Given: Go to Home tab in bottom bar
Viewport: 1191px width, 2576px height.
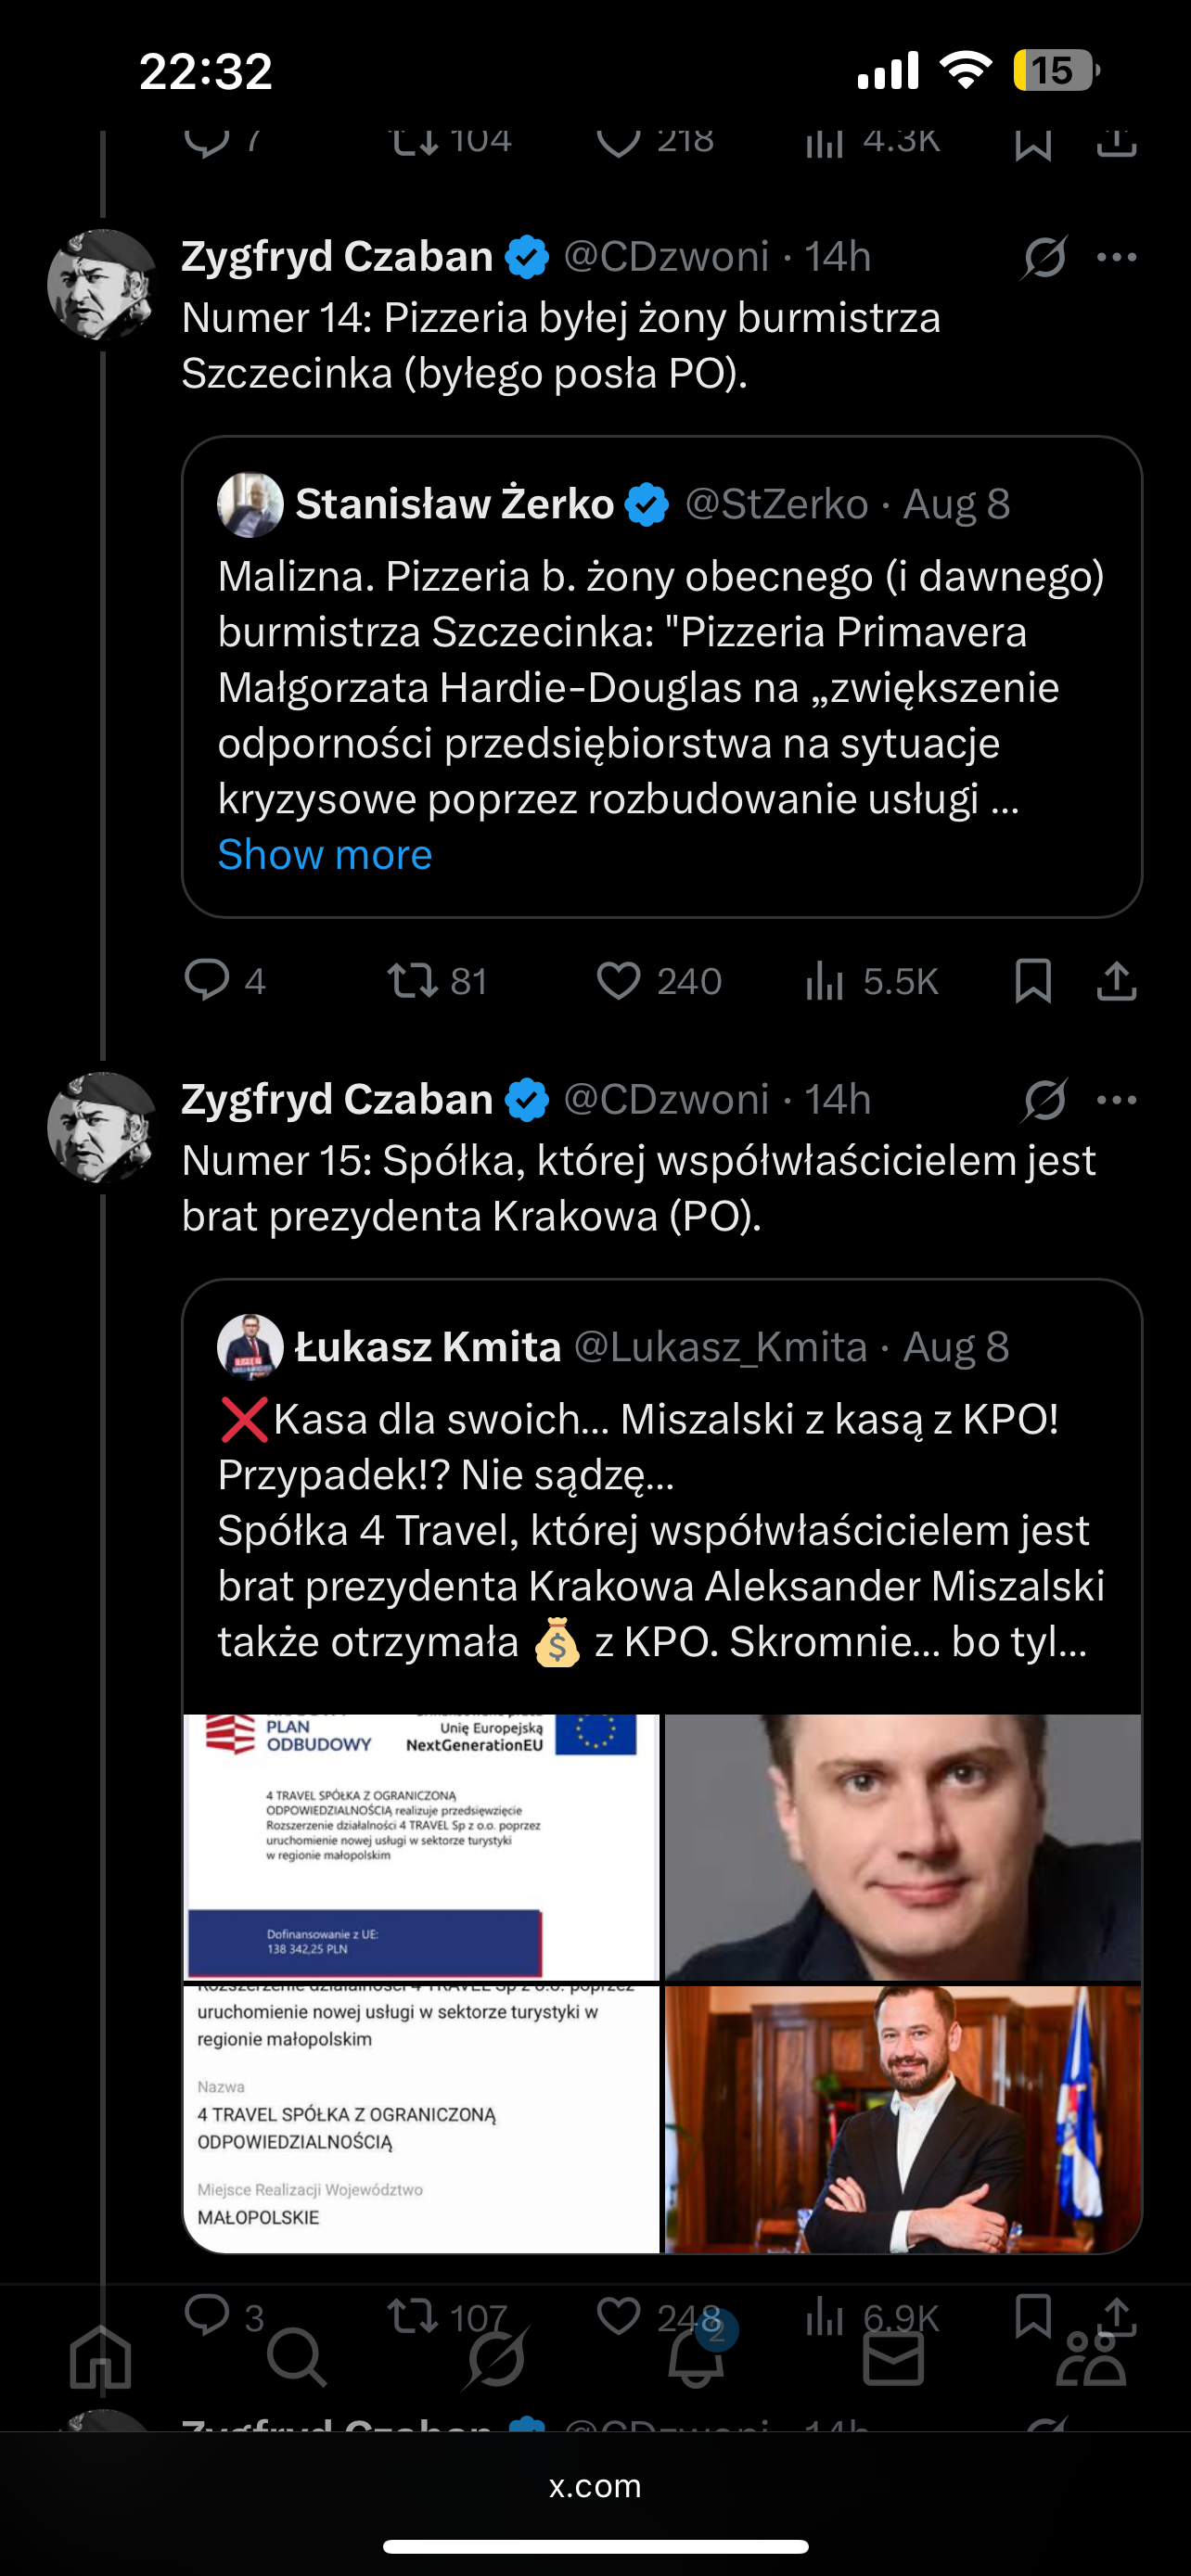Looking at the screenshot, I should coord(101,2356).
